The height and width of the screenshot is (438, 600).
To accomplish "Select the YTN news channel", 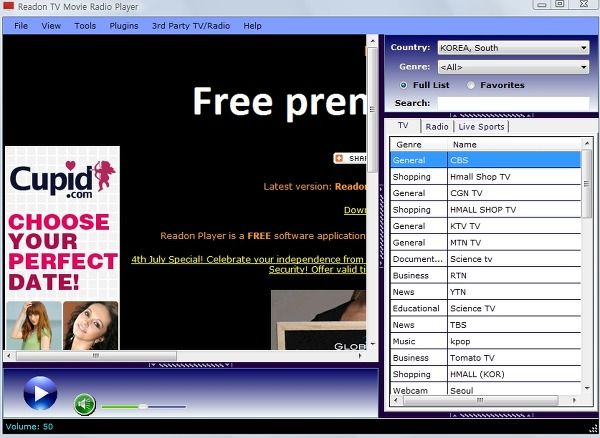I will (486, 292).
